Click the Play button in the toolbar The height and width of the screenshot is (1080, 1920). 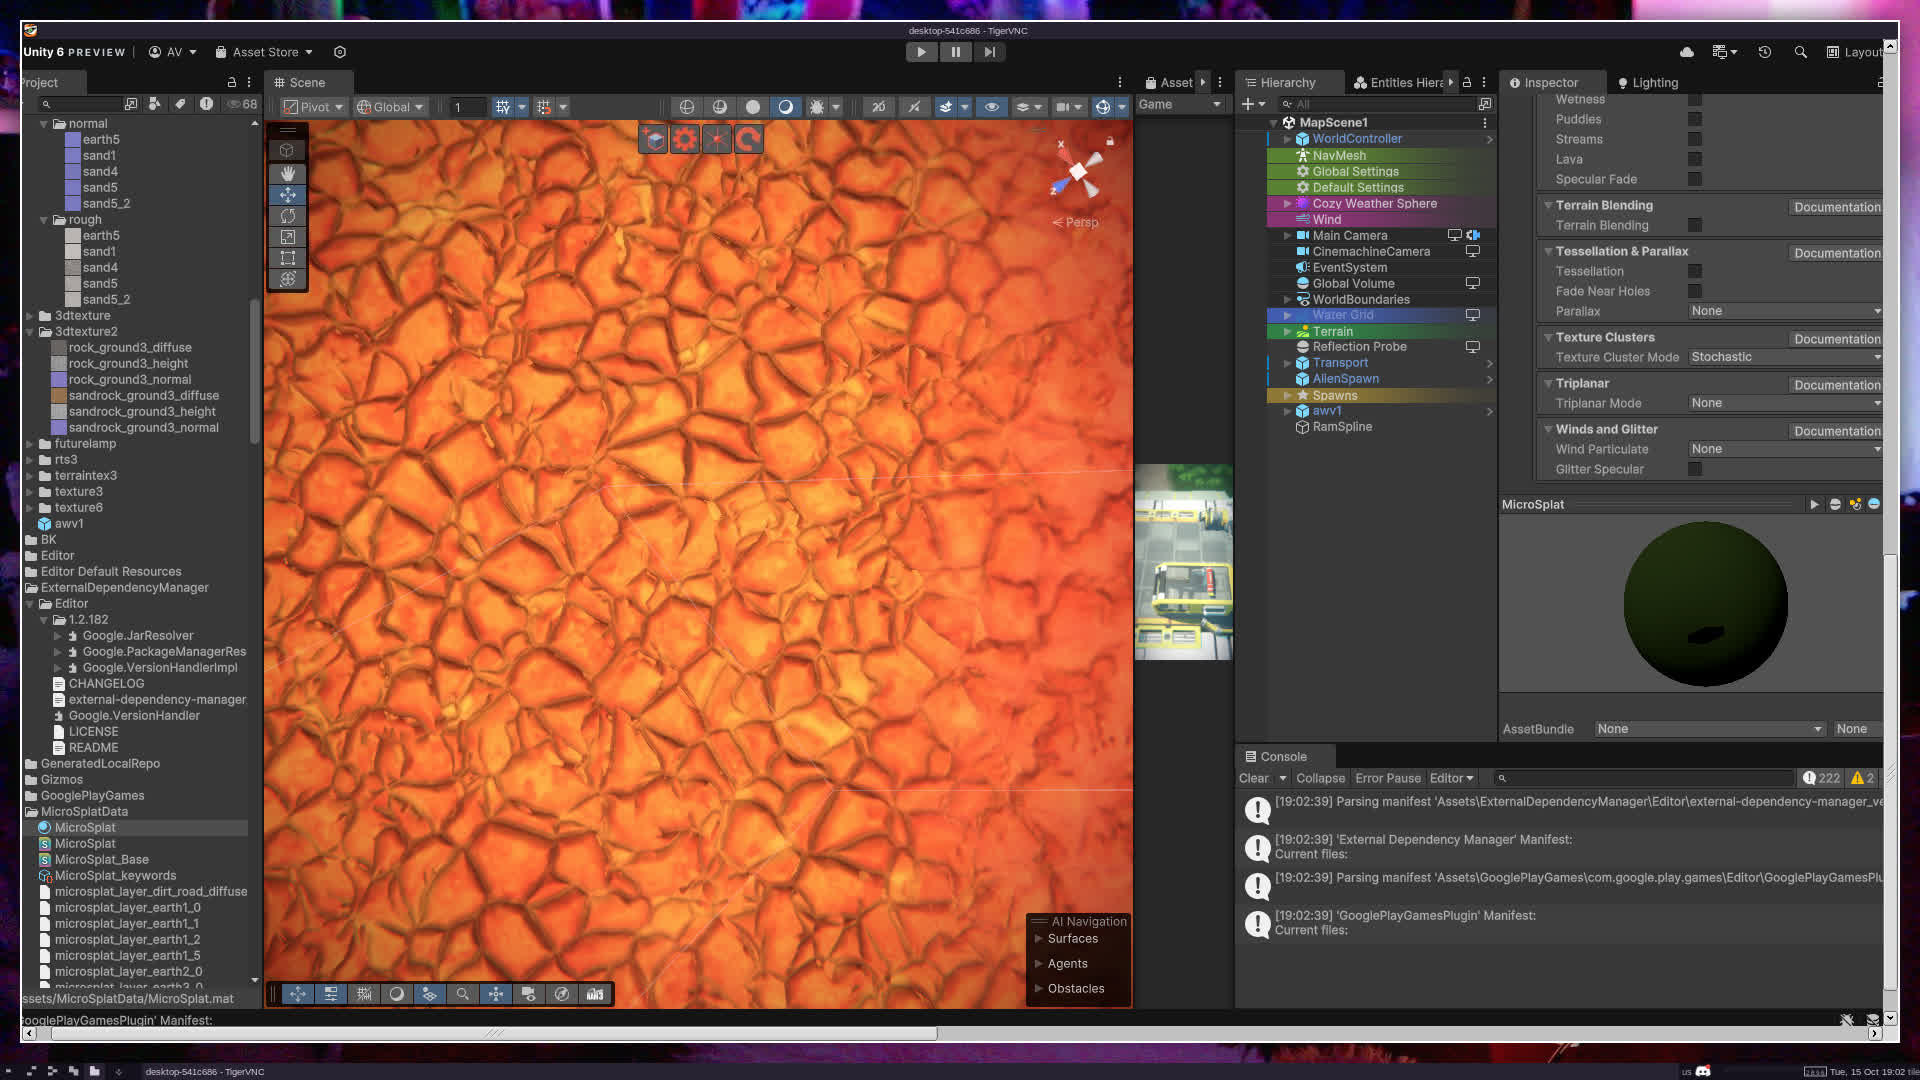[921, 52]
